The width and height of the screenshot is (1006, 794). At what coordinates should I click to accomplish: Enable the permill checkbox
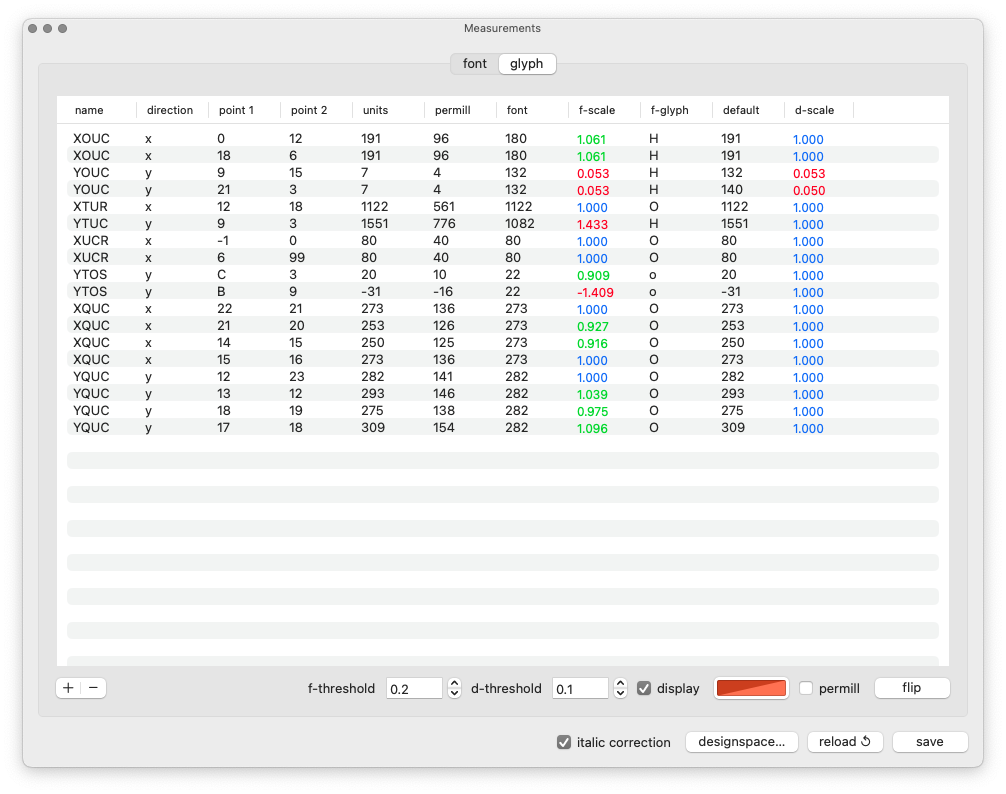(x=806, y=688)
